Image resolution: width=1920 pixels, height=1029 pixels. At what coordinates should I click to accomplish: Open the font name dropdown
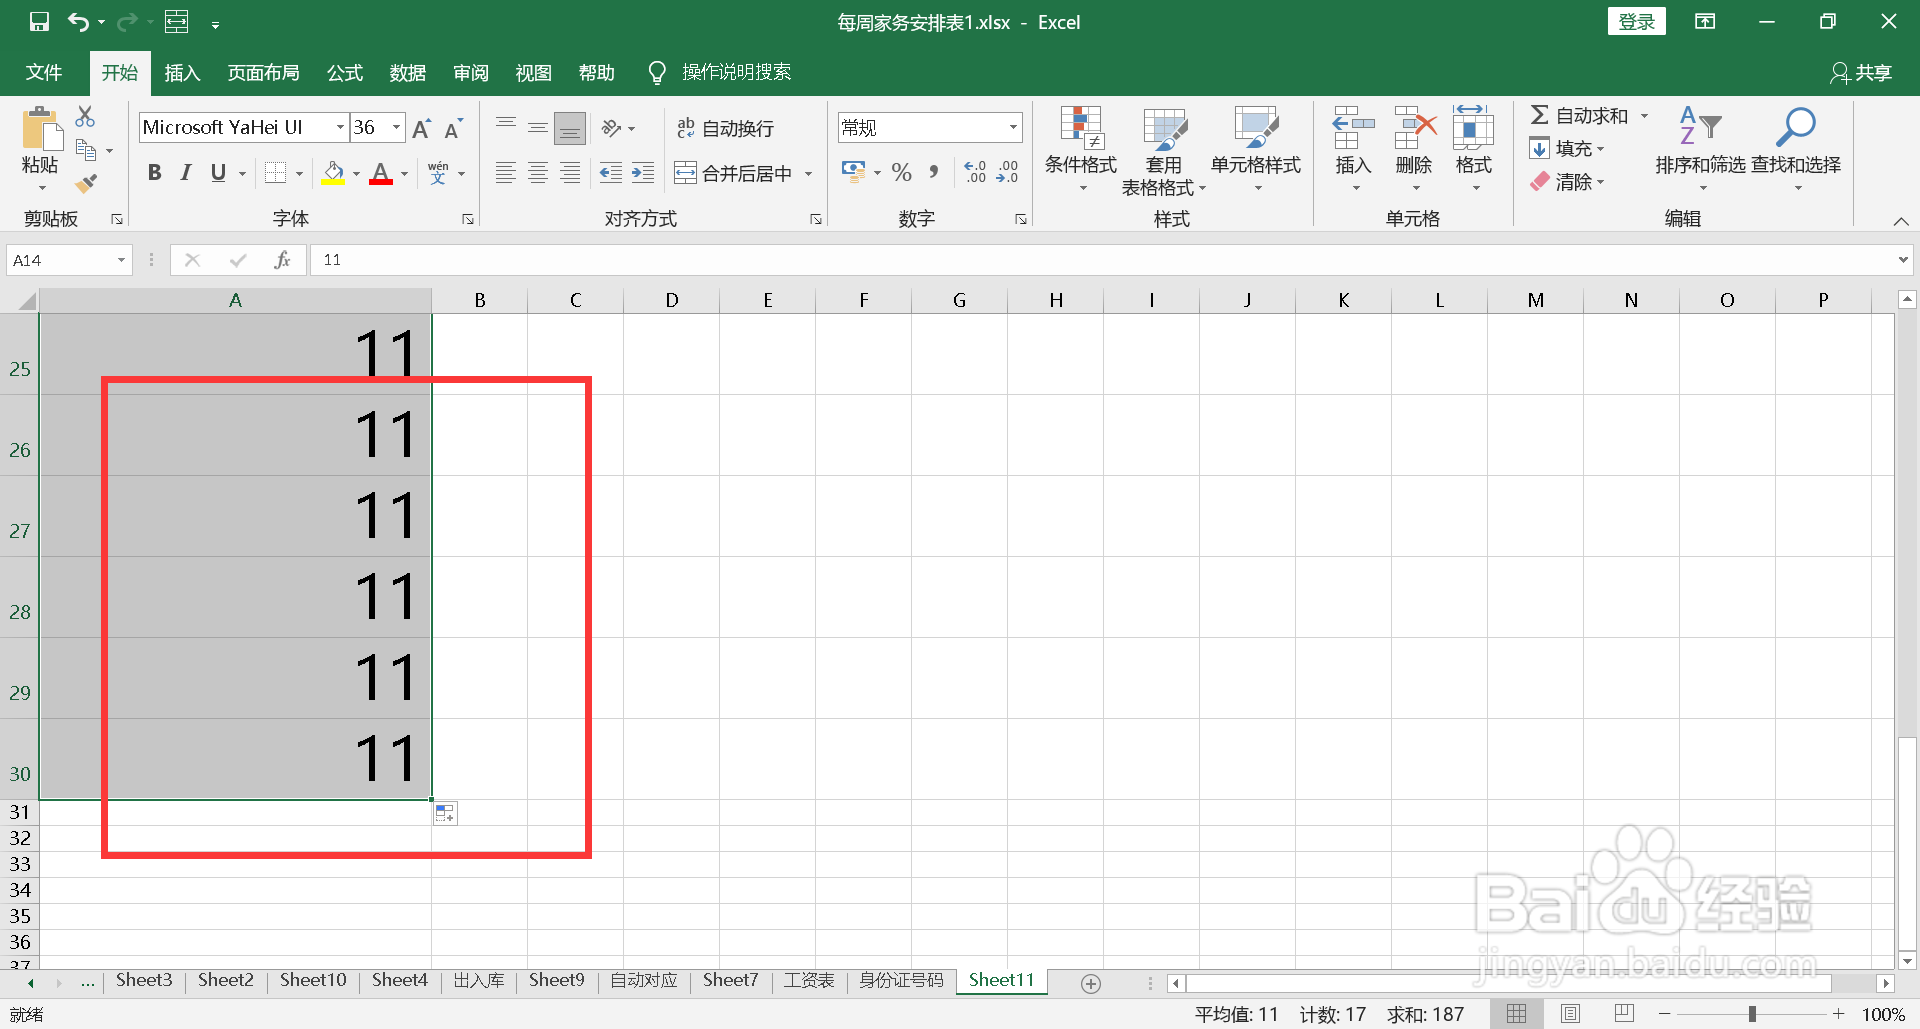[x=340, y=127]
